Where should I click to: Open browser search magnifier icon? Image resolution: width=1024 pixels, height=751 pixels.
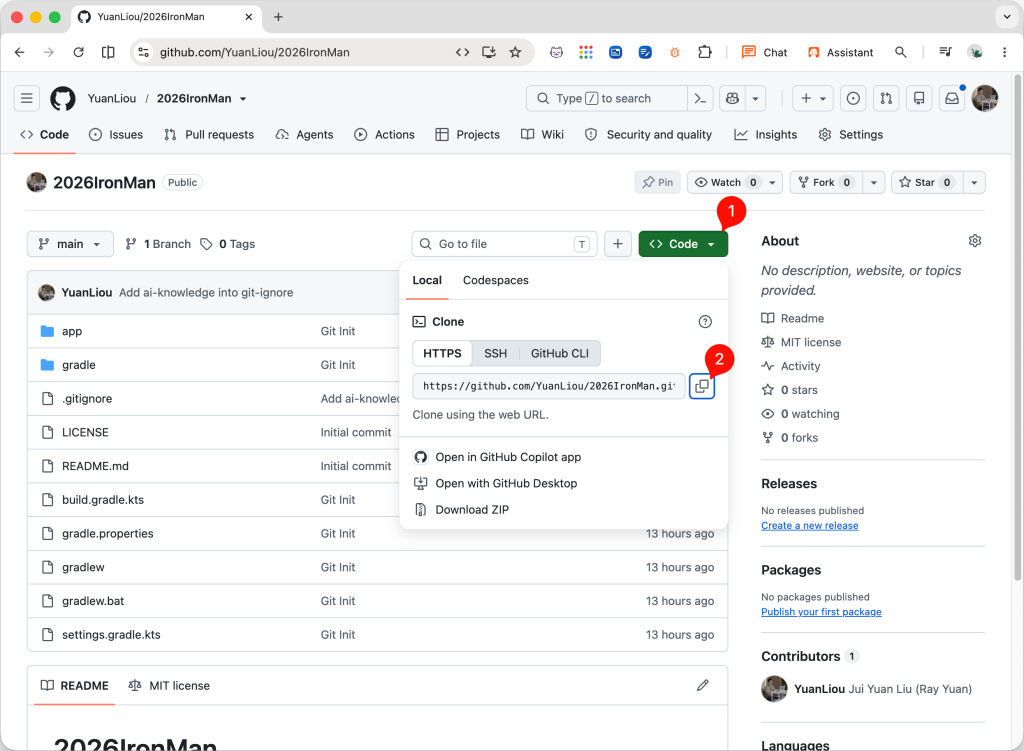pyautogui.click(x=901, y=52)
